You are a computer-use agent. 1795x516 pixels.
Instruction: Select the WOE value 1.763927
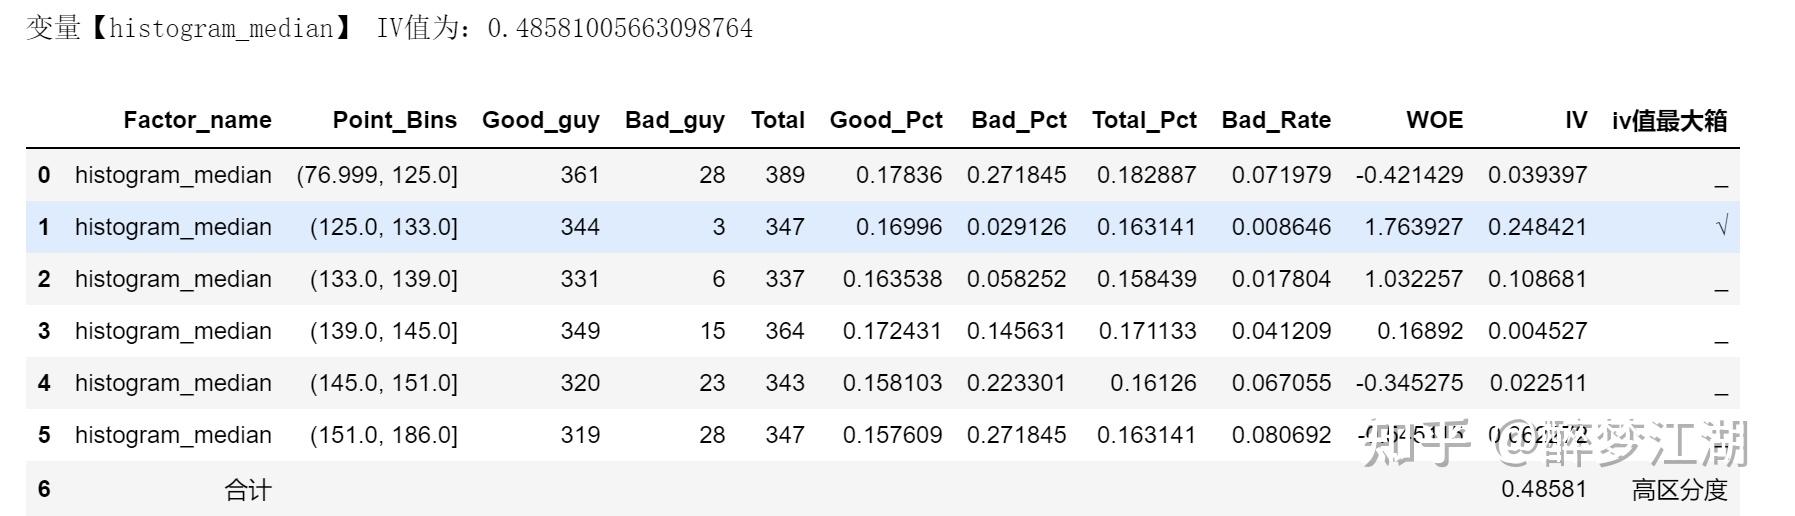point(1413,227)
